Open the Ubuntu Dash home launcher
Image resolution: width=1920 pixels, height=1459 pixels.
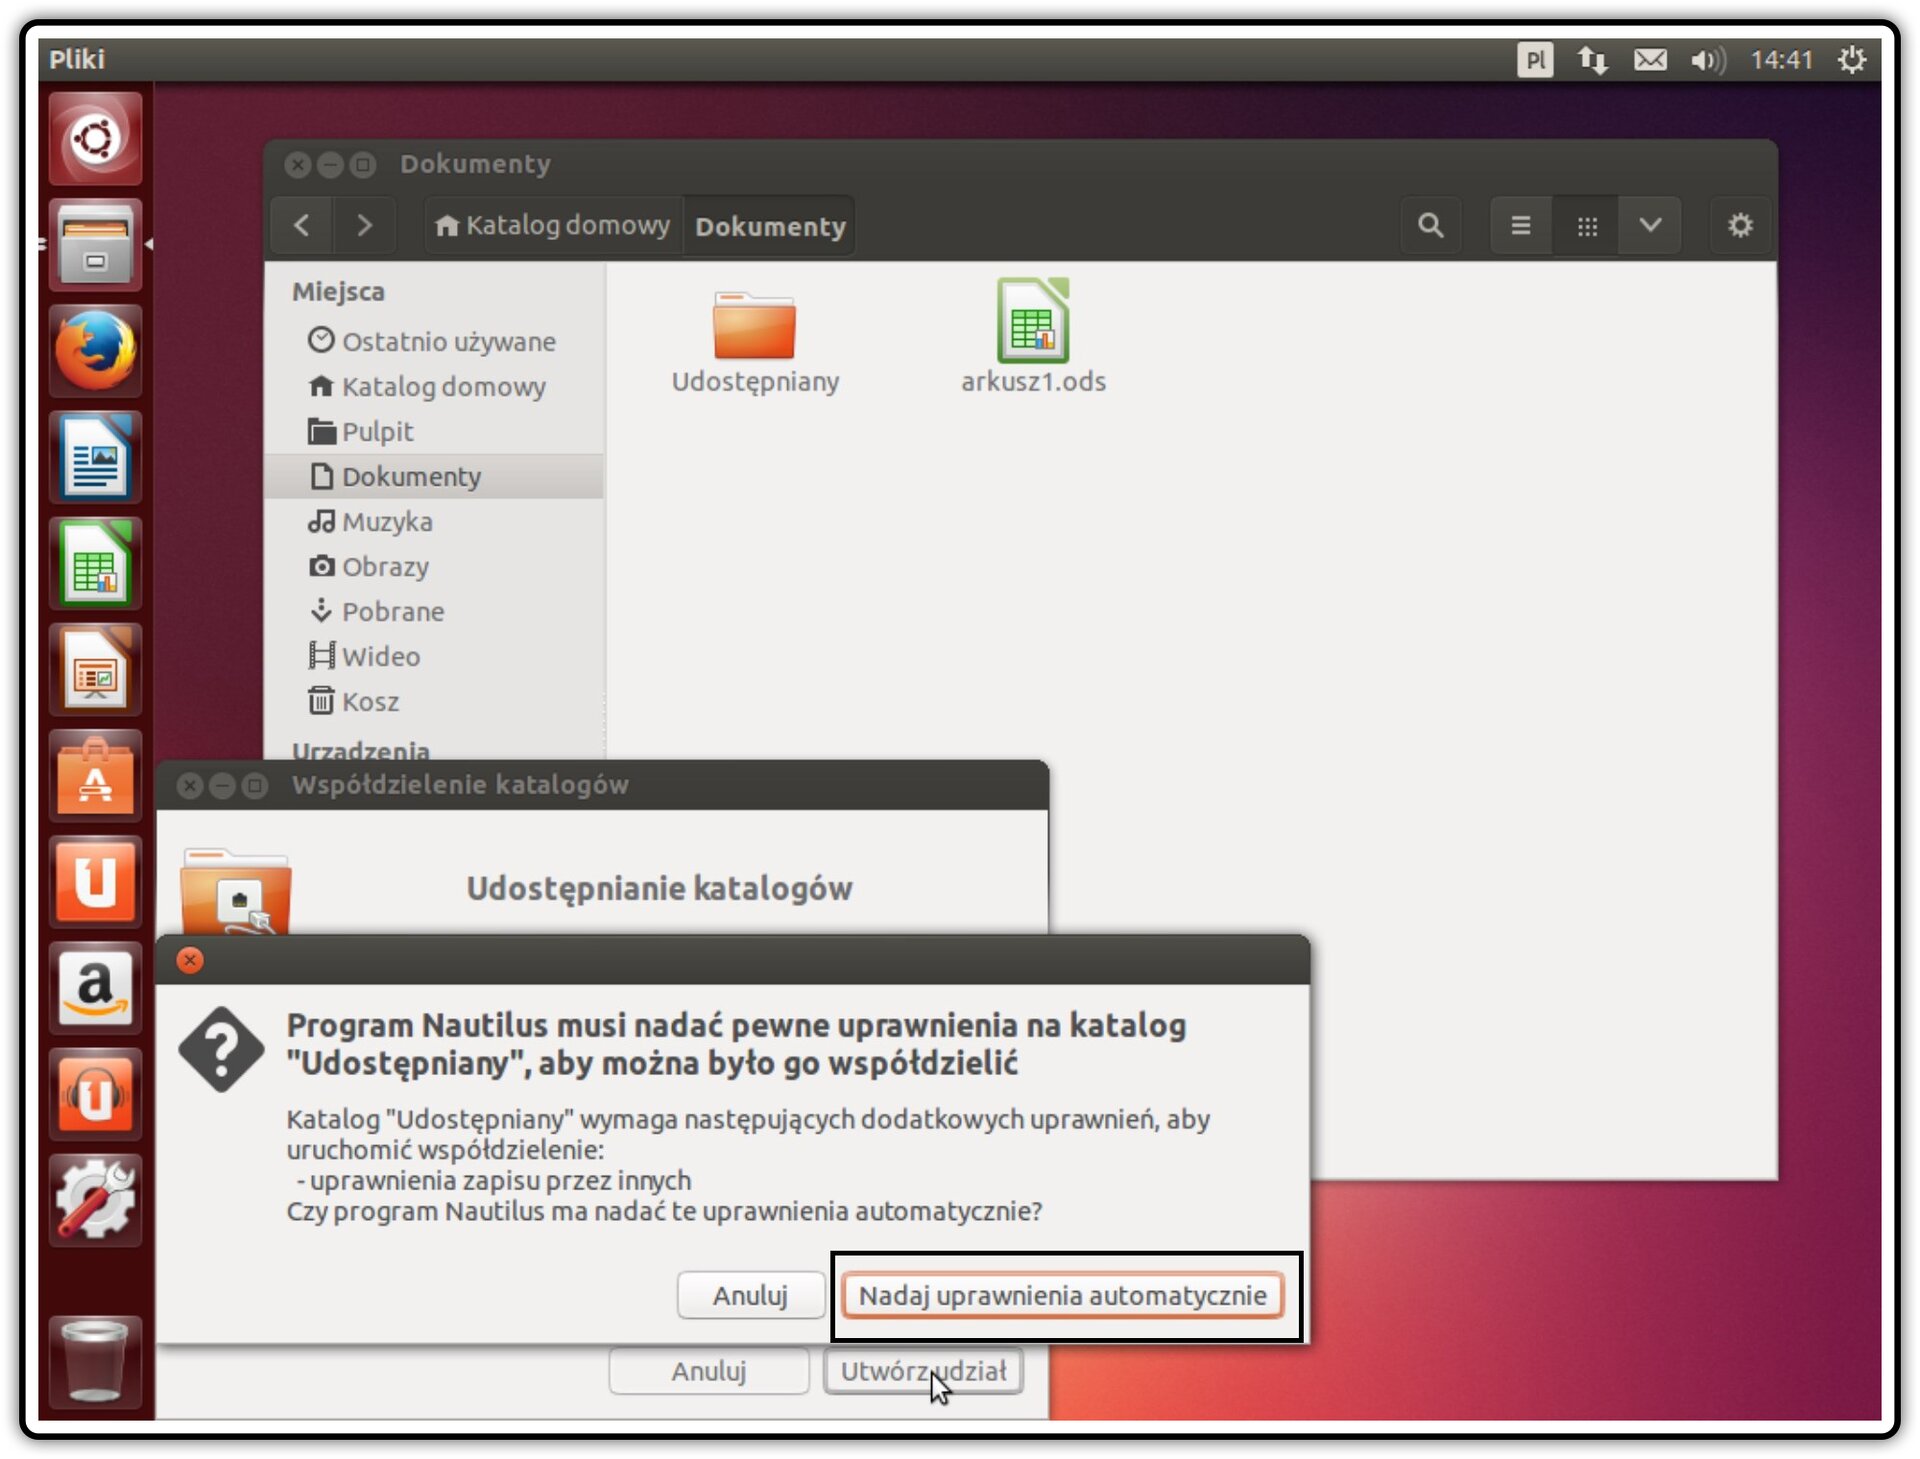pos(95,139)
